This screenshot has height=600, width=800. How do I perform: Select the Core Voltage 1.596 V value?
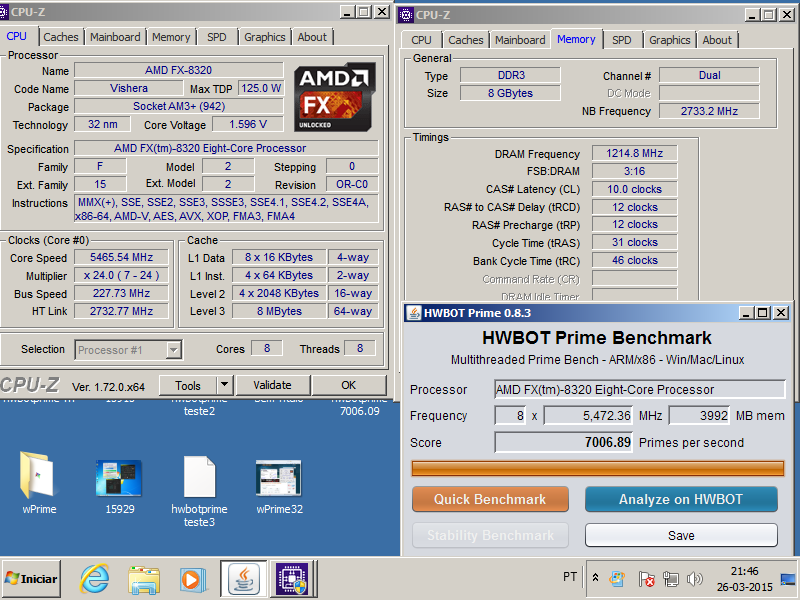pos(248,124)
